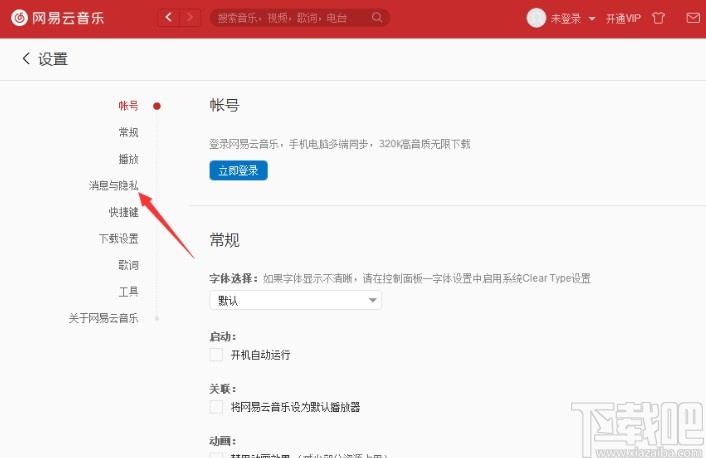
Task: Select 歌词 in the settings sidebar
Action: [x=128, y=265]
